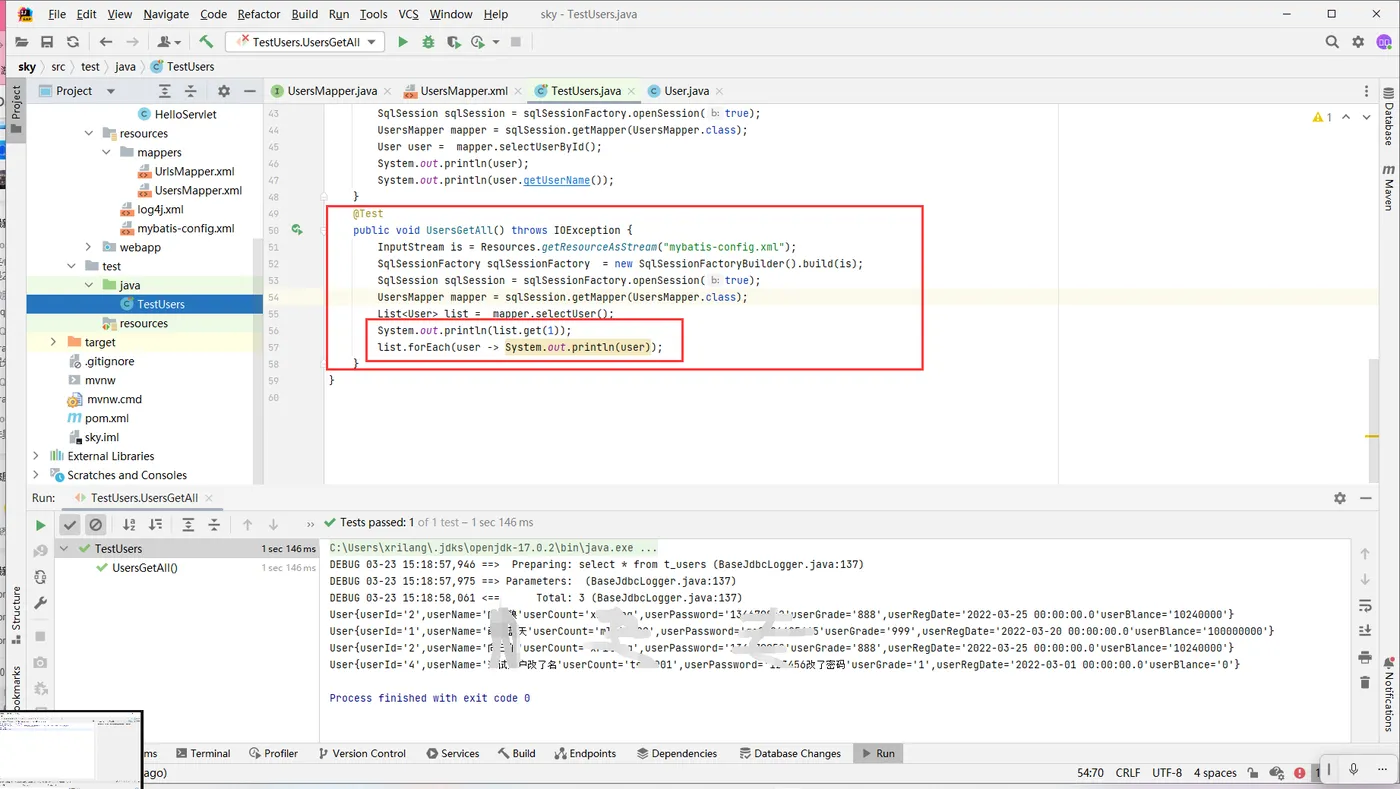Expand all test results in Run toolbar
The height and width of the screenshot is (789, 1400).
[x=188, y=524]
